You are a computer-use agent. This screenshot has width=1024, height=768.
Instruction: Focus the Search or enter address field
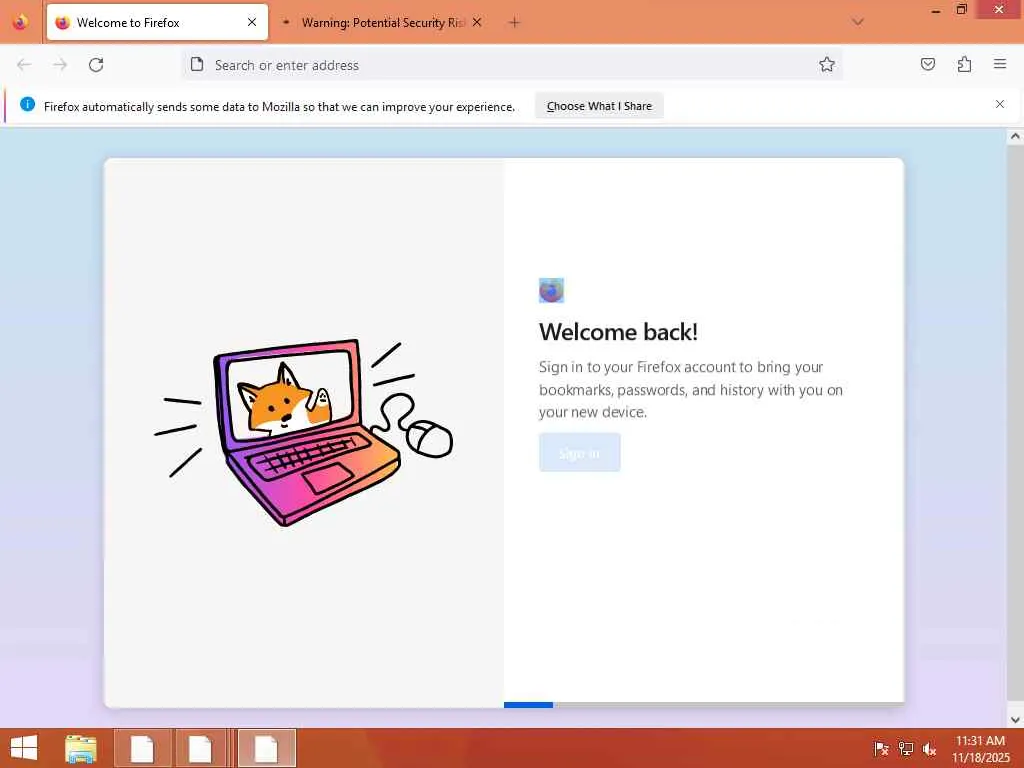click(513, 65)
